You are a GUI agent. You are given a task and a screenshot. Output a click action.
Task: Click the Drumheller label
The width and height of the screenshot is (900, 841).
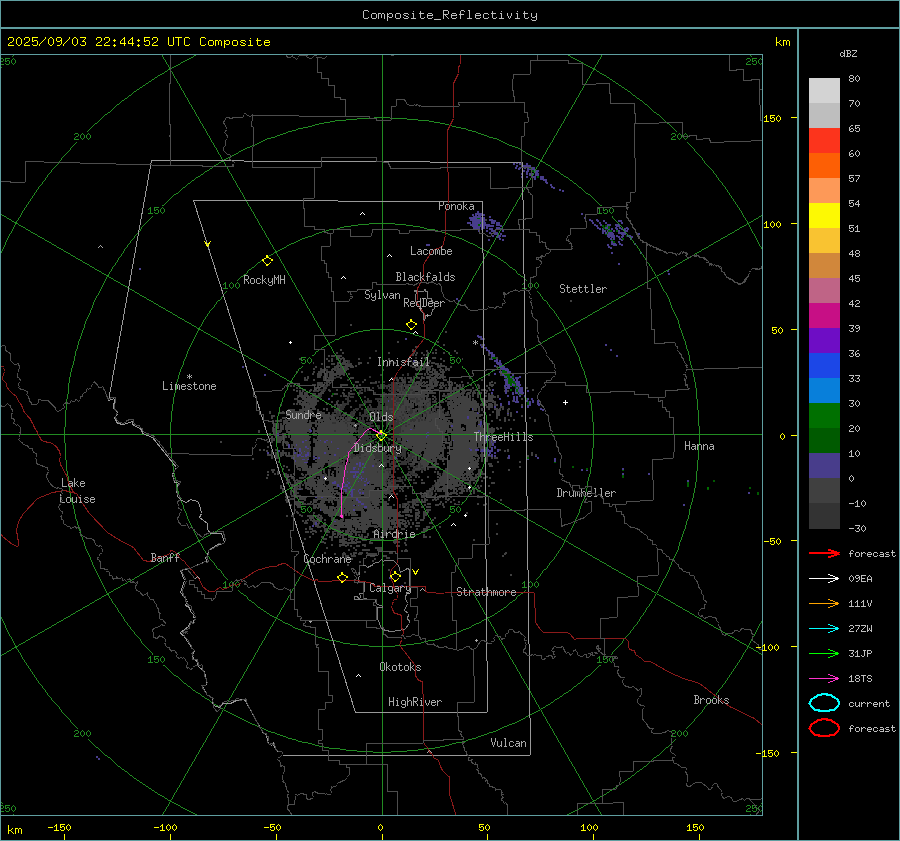coord(586,493)
